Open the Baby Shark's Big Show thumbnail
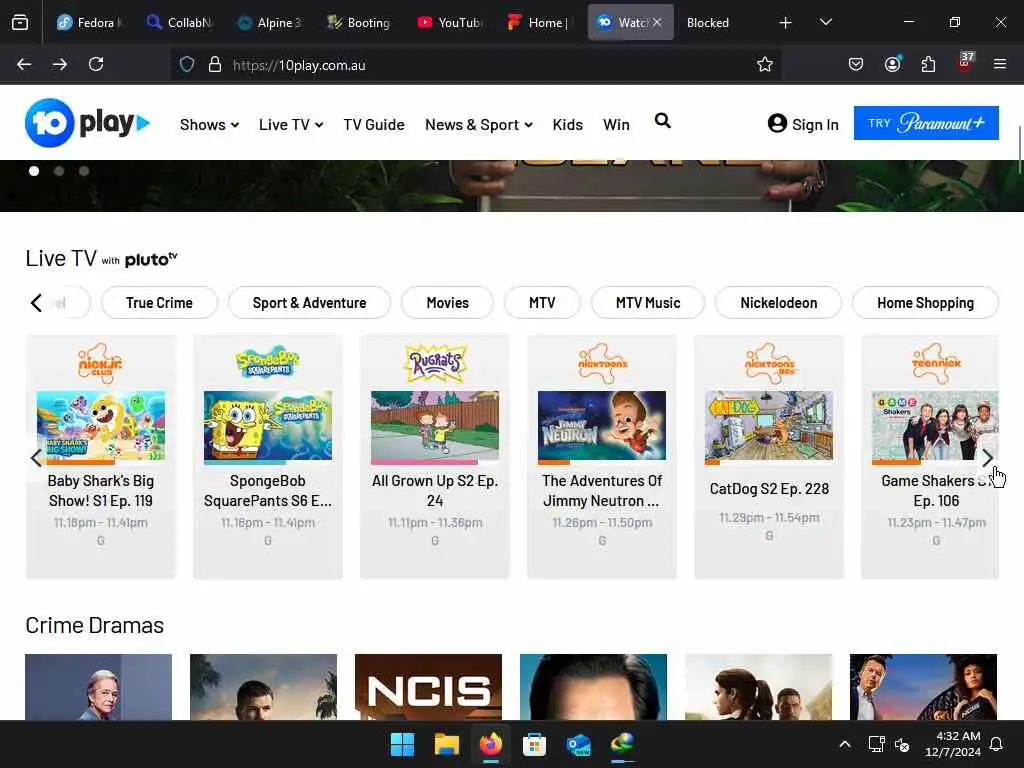 click(101, 426)
